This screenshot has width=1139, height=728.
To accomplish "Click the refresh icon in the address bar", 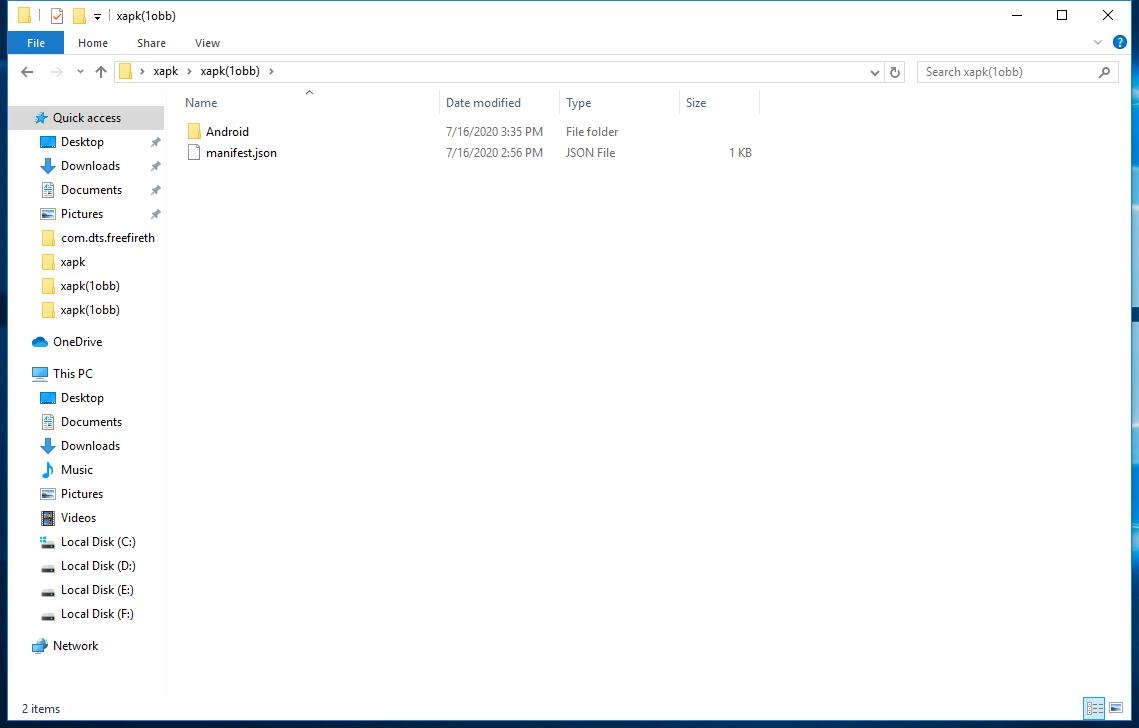I will click(x=894, y=71).
